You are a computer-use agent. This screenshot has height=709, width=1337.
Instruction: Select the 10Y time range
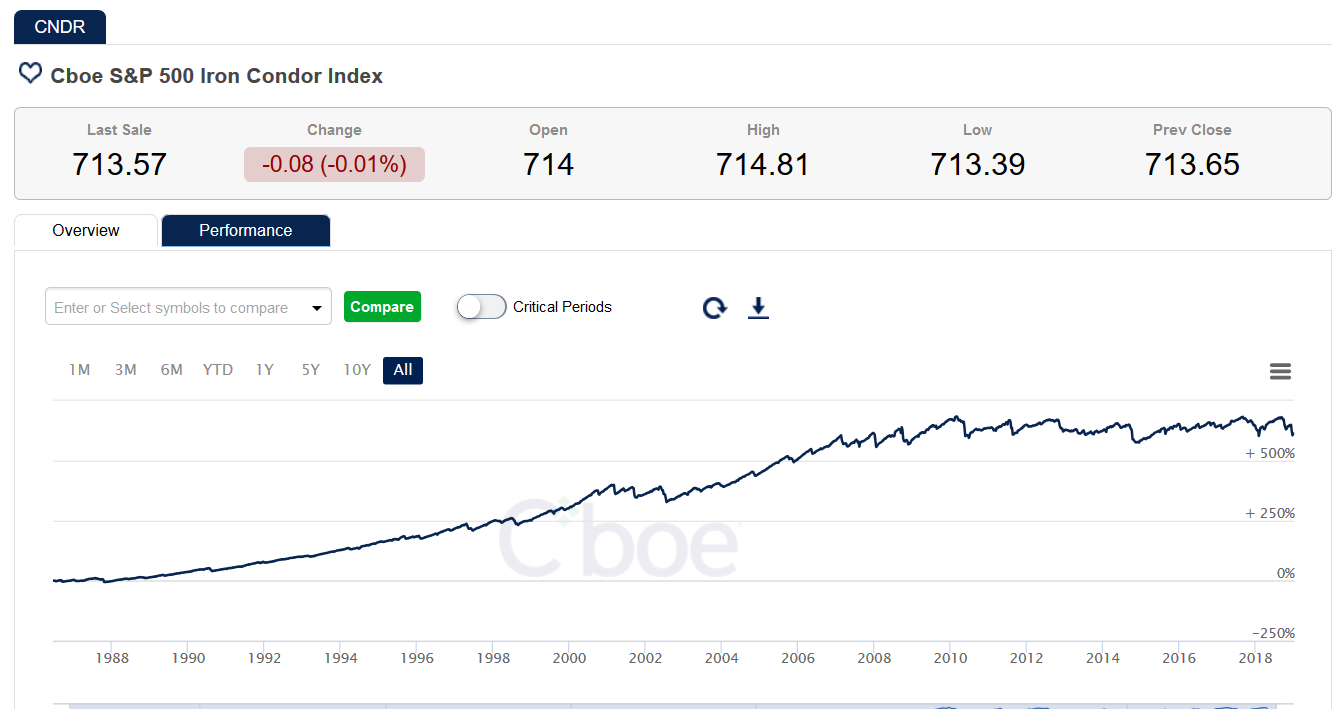click(x=356, y=369)
